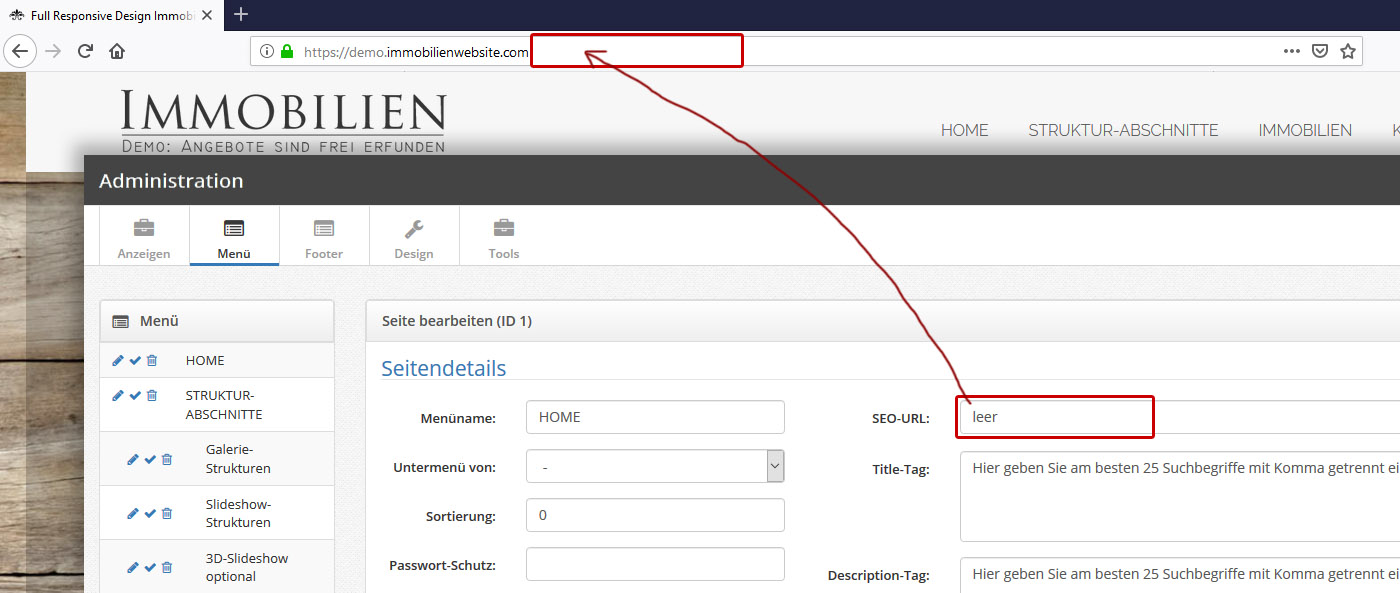1400x593 pixels.
Task: Click pencil icon for STRUKTUR-ABSCHNITTE entry
Action: pyautogui.click(x=118, y=395)
